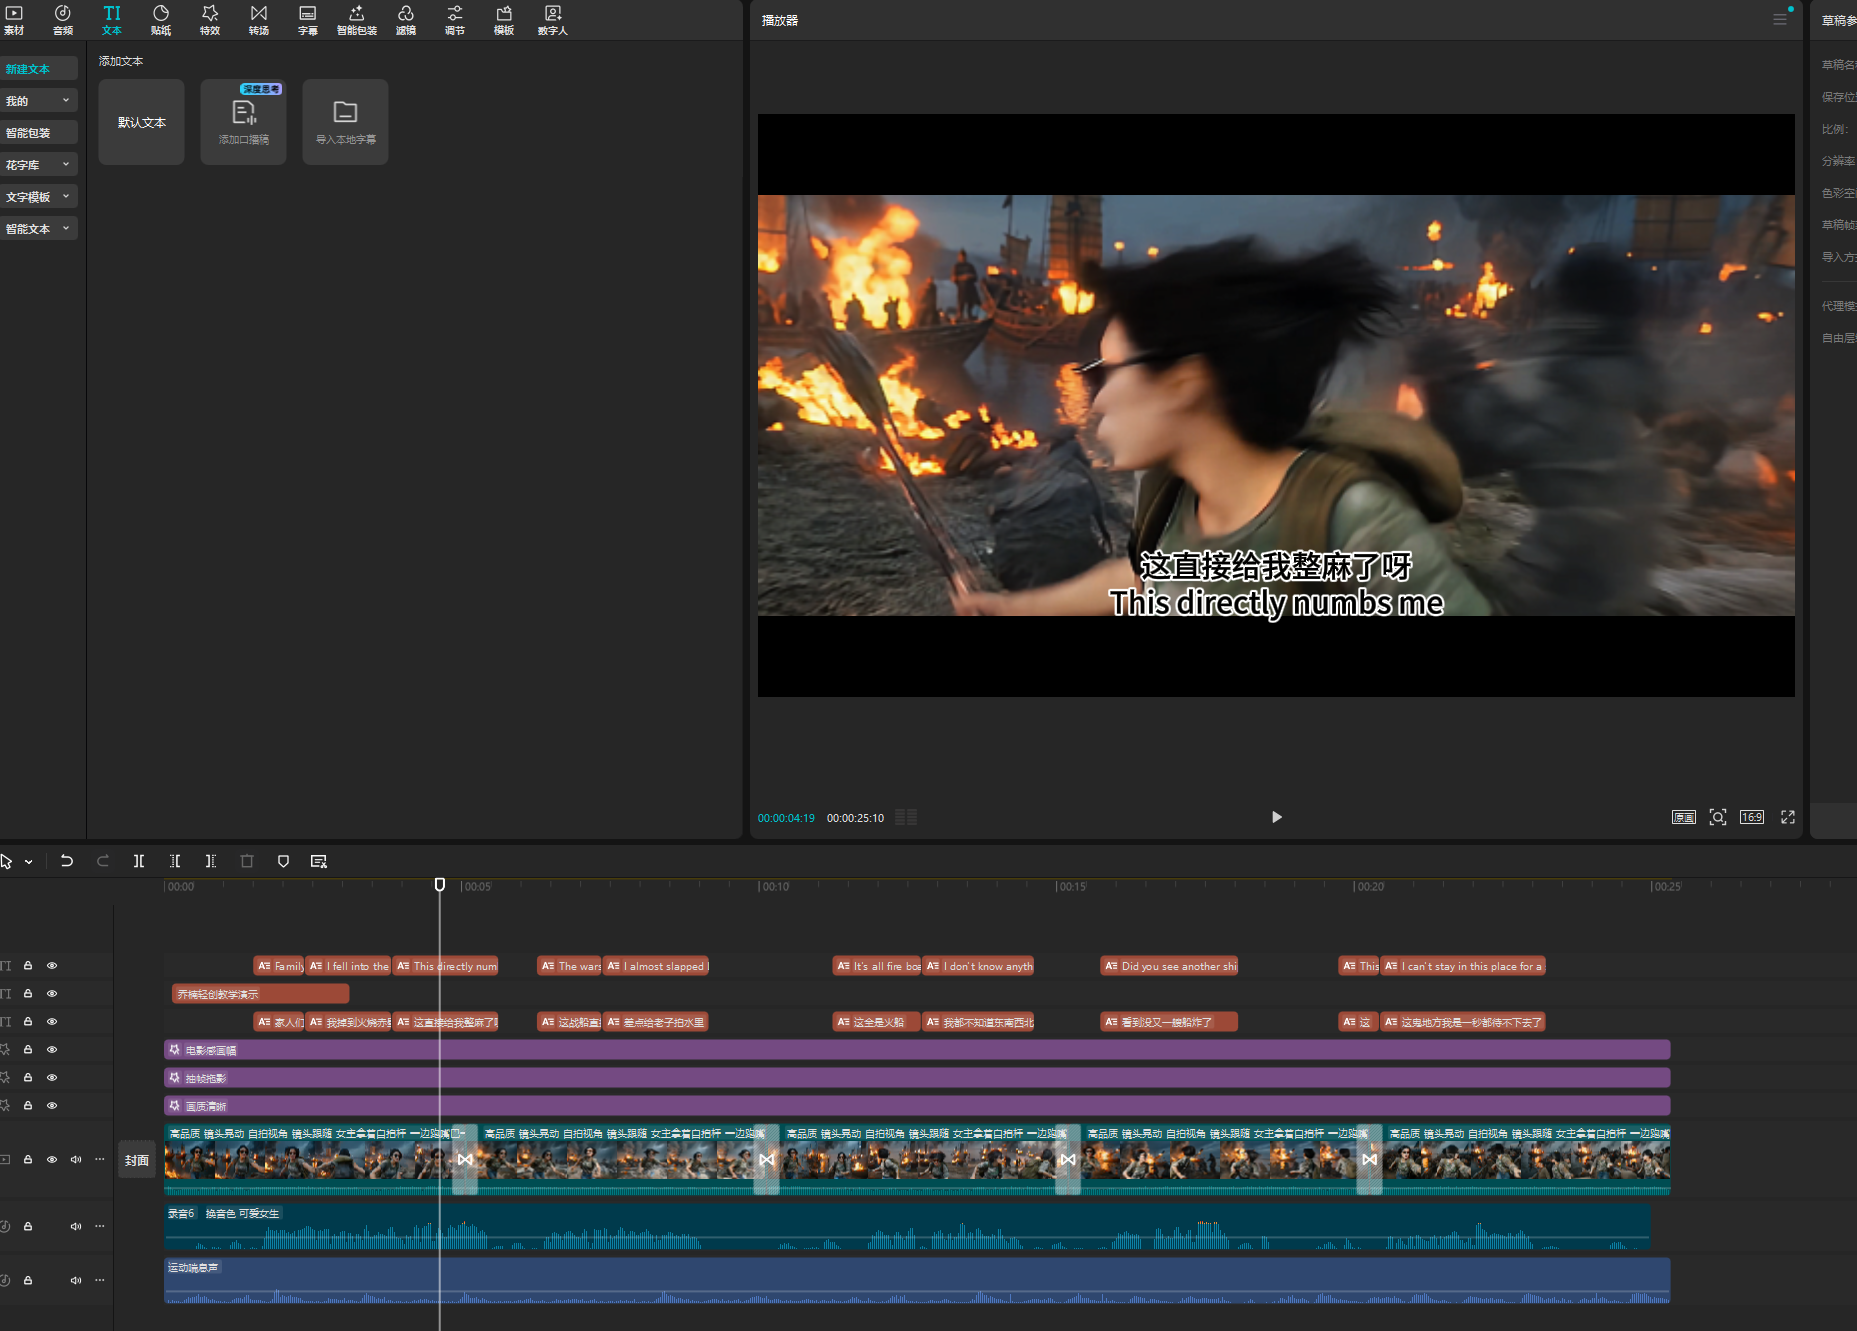Viewport: 1857px width, 1331px height.
Task: Expand the 花字库 sidebar section
Action: (38, 165)
